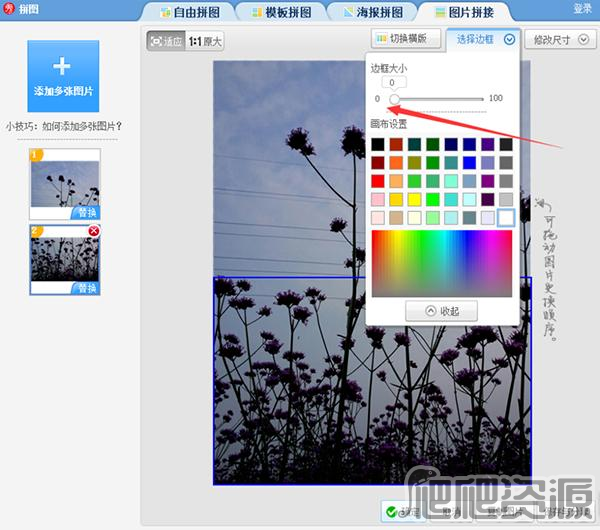
Task: Click the 边框大小 value input box
Action: [392, 83]
